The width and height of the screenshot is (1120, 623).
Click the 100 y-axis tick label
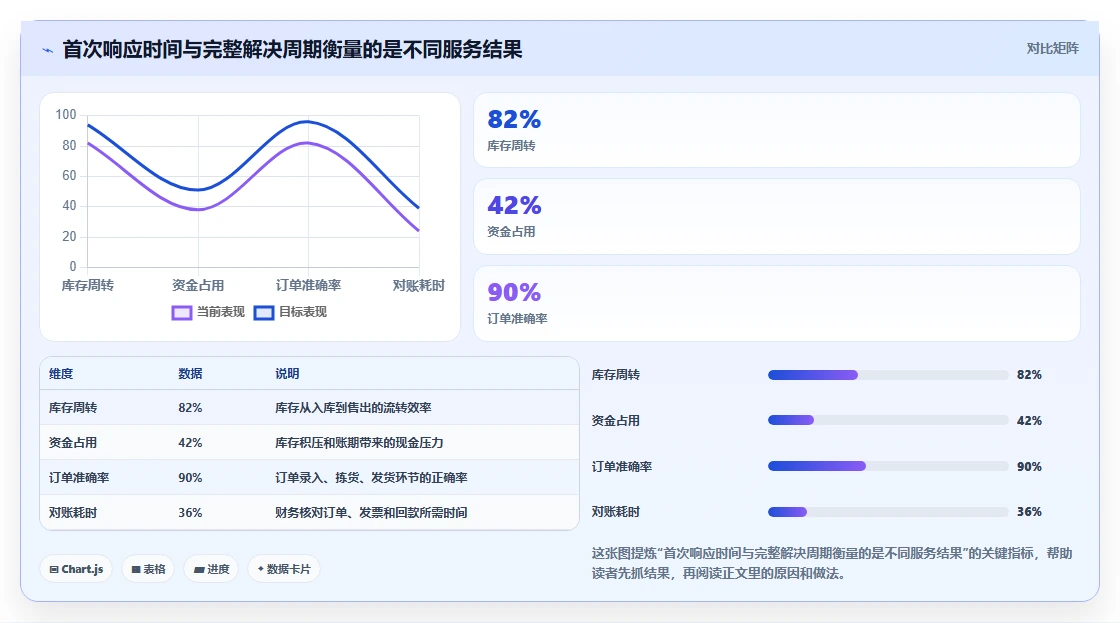pyautogui.click(x=66, y=114)
